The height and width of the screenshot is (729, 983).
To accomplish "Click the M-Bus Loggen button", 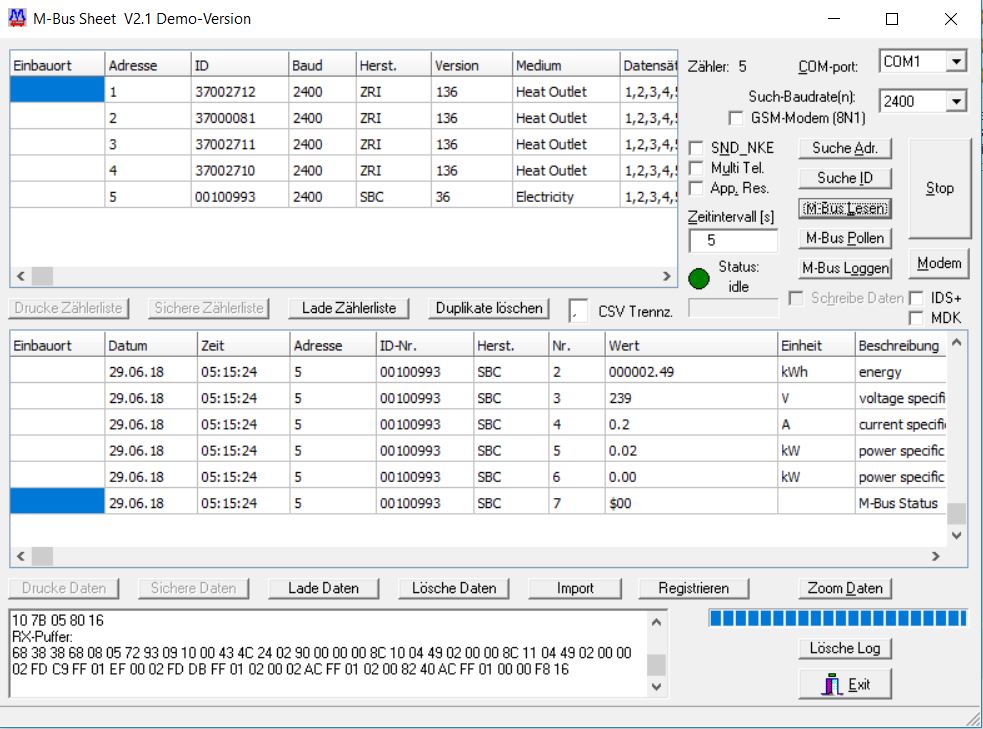I will pyautogui.click(x=844, y=268).
